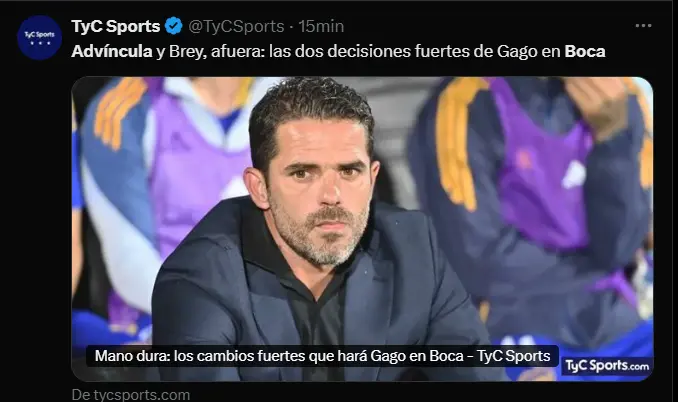Open the @TyCSports handle profile
This screenshot has height=402, width=678.
[236, 26]
